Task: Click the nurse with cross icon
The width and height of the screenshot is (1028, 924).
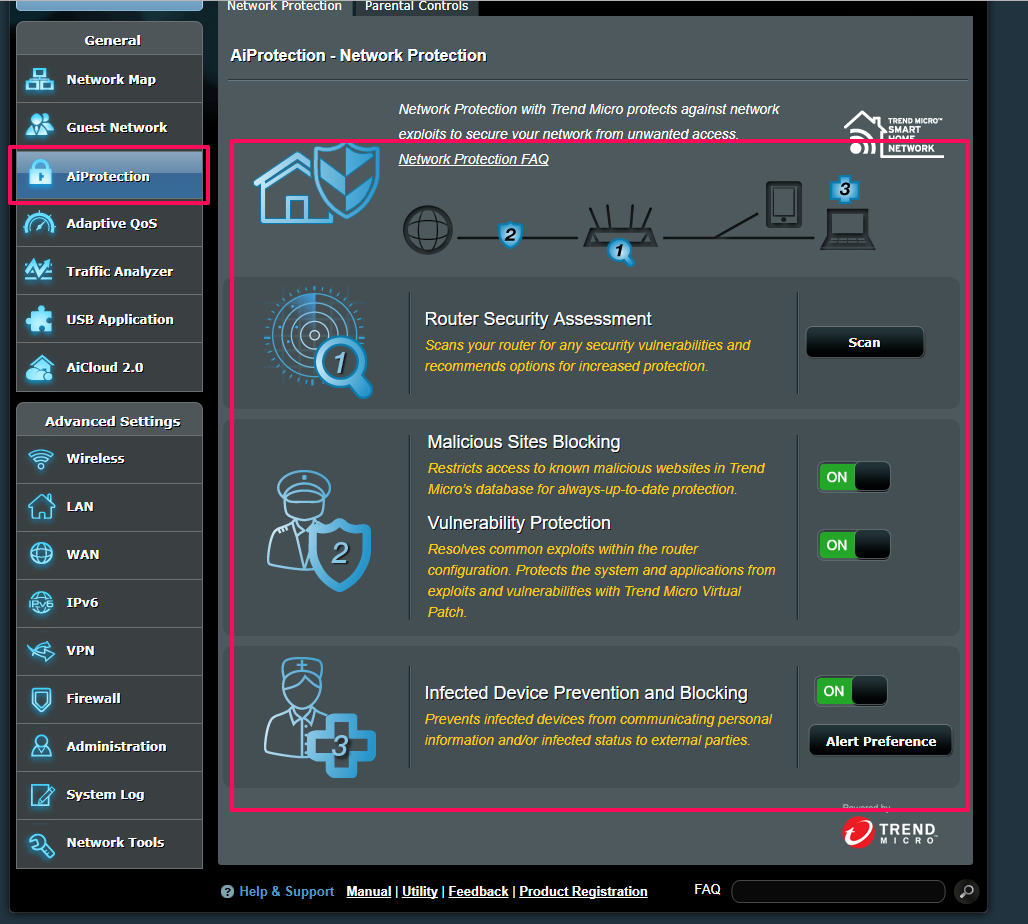Action: click(x=319, y=718)
